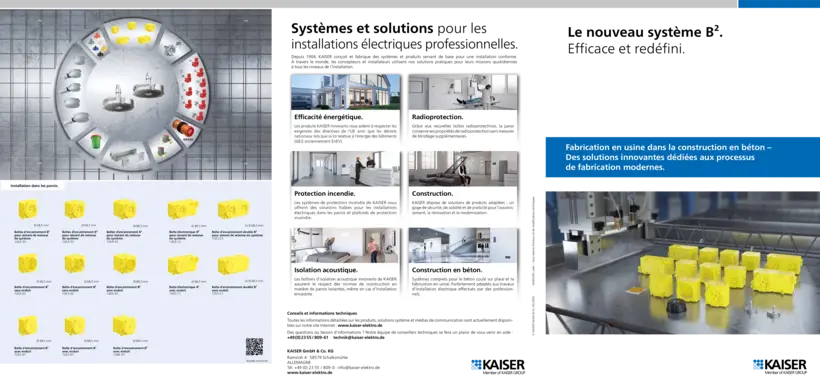Screen dimensions: 820x387
Task: Click the KAISER logo under the factory photo
Action: tap(779, 366)
